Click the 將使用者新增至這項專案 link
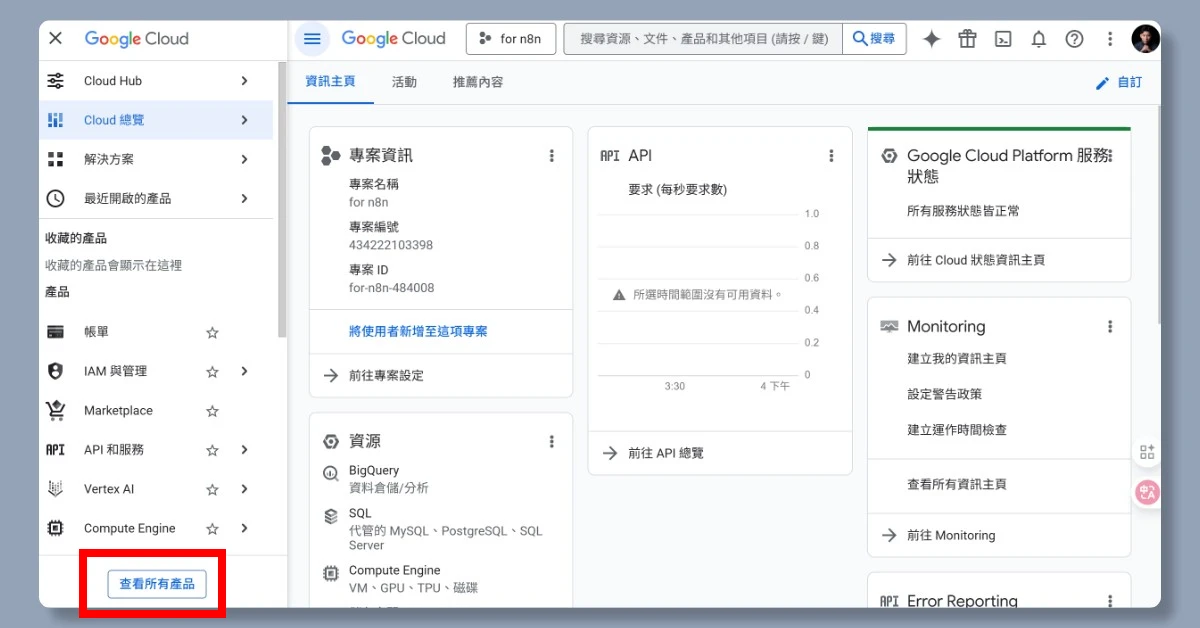Viewport: 1200px width, 628px height. tap(418, 331)
